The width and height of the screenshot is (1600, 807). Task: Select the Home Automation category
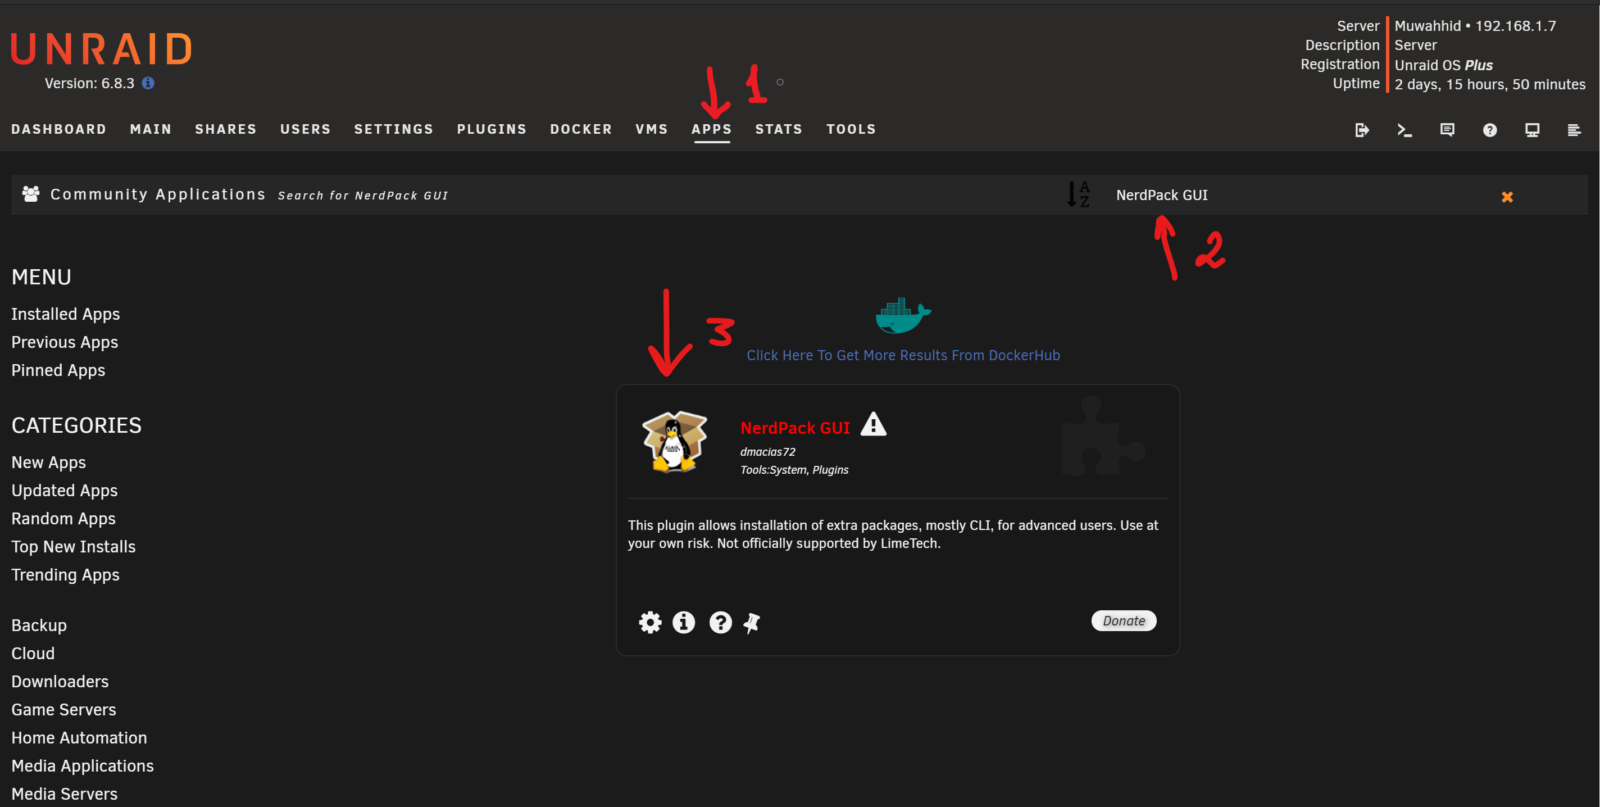pos(79,737)
